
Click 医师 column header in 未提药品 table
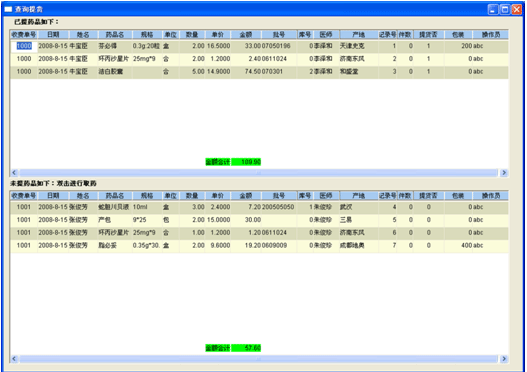point(326,195)
